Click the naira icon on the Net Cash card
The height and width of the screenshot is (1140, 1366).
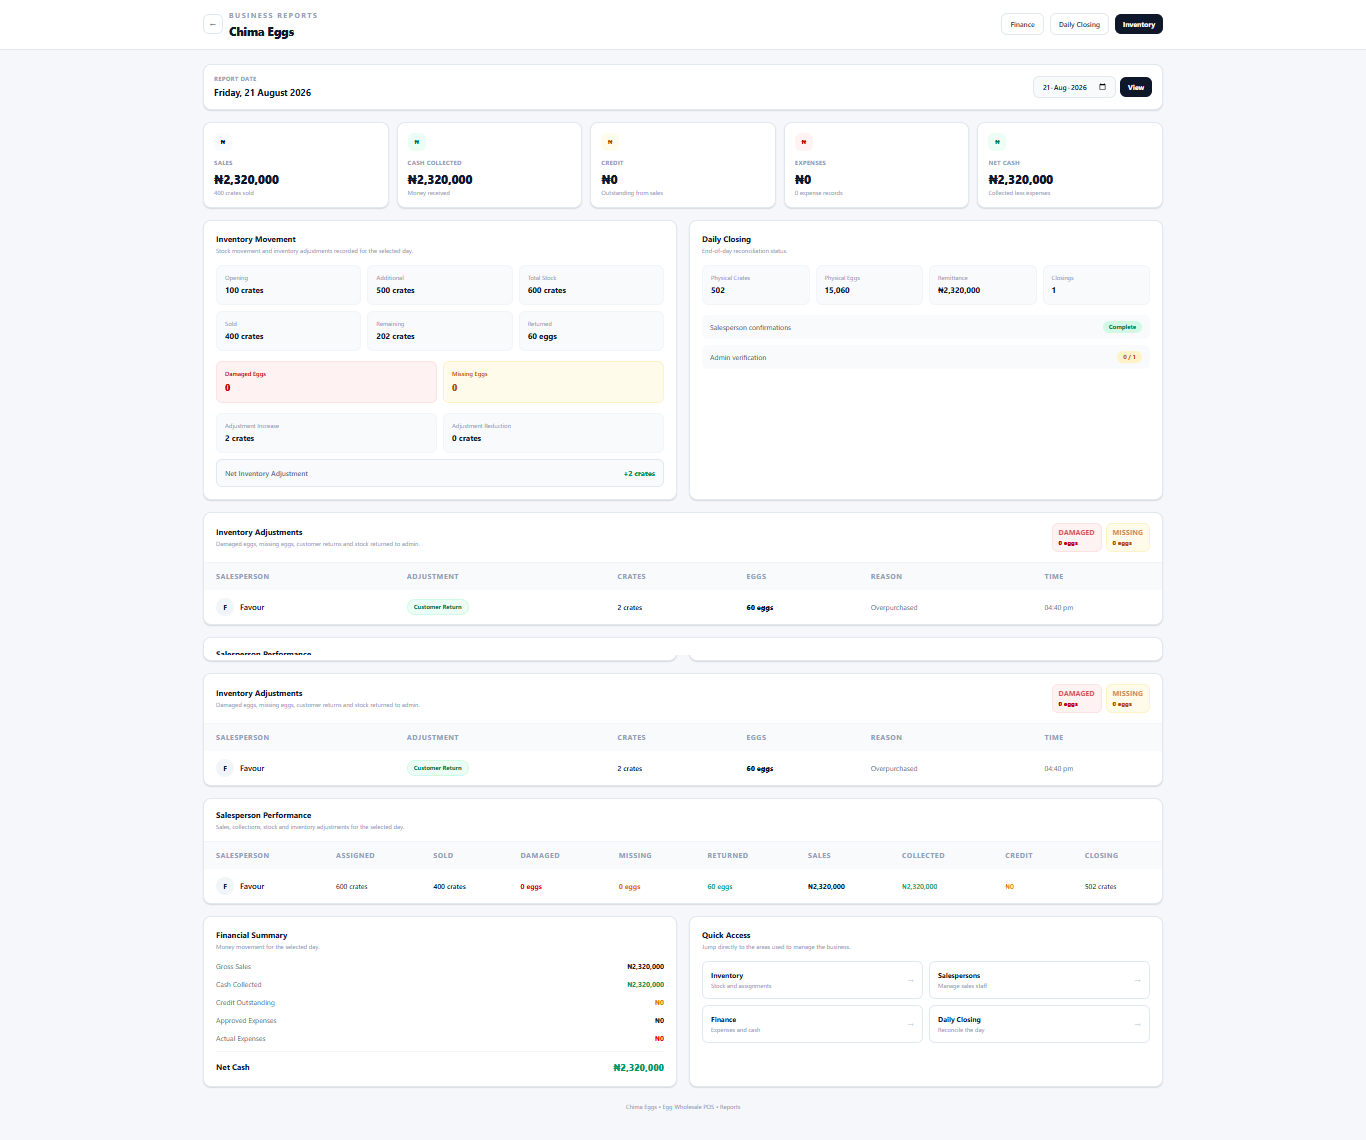click(997, 142)
